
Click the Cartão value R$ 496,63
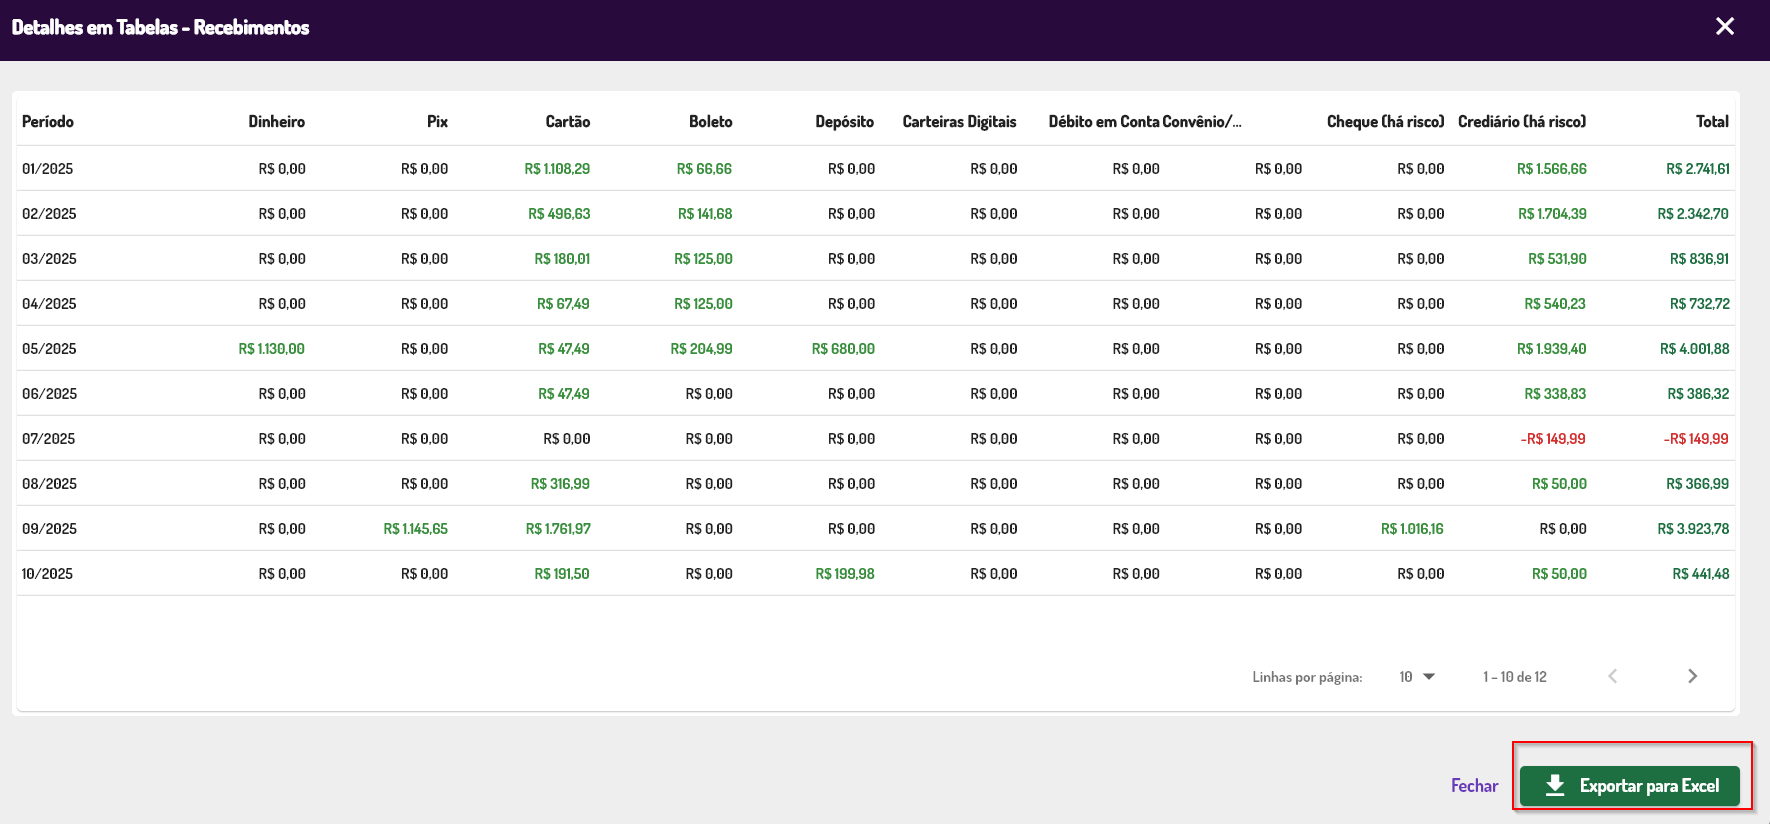[x=559, y=214]
